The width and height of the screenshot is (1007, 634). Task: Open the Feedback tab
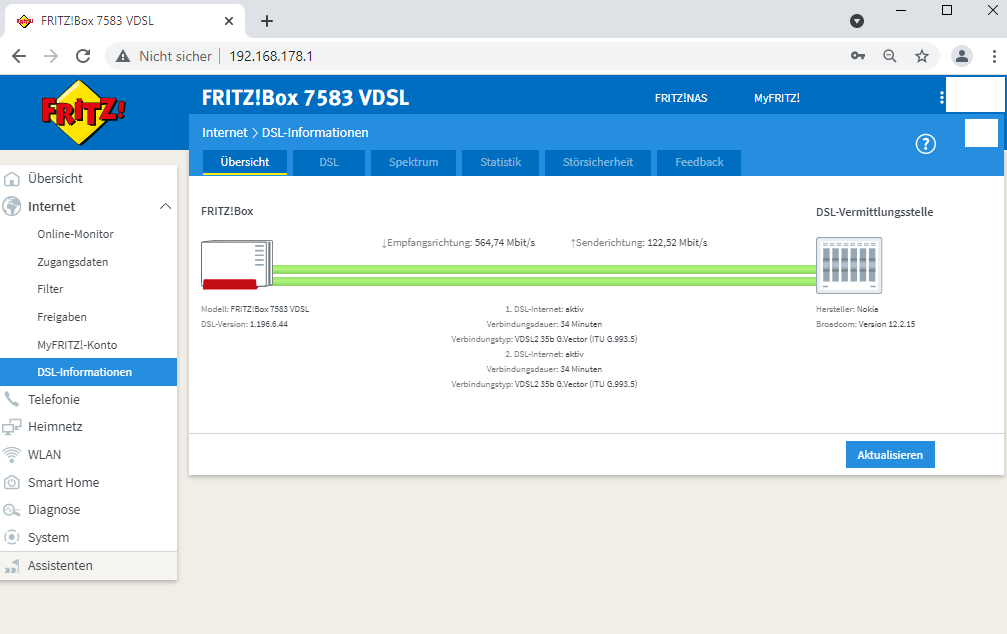click(x=699, y=163)
